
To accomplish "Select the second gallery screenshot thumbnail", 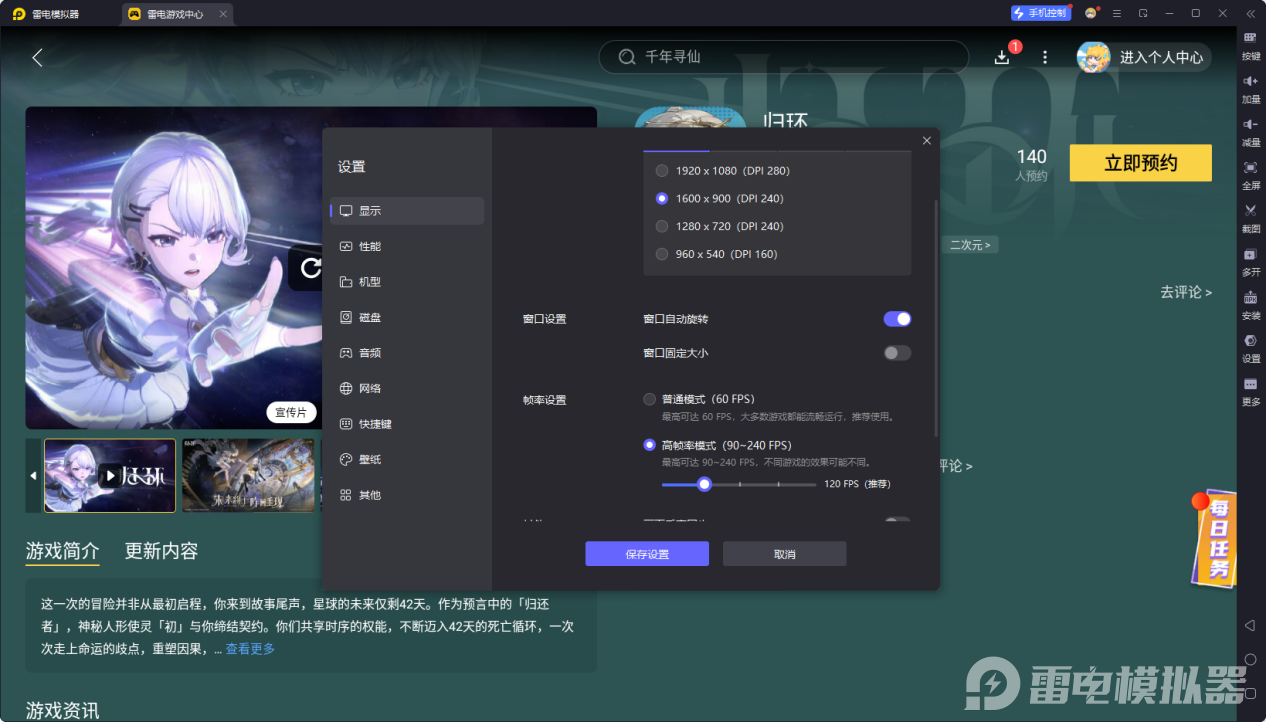I will tap(248, 475).
